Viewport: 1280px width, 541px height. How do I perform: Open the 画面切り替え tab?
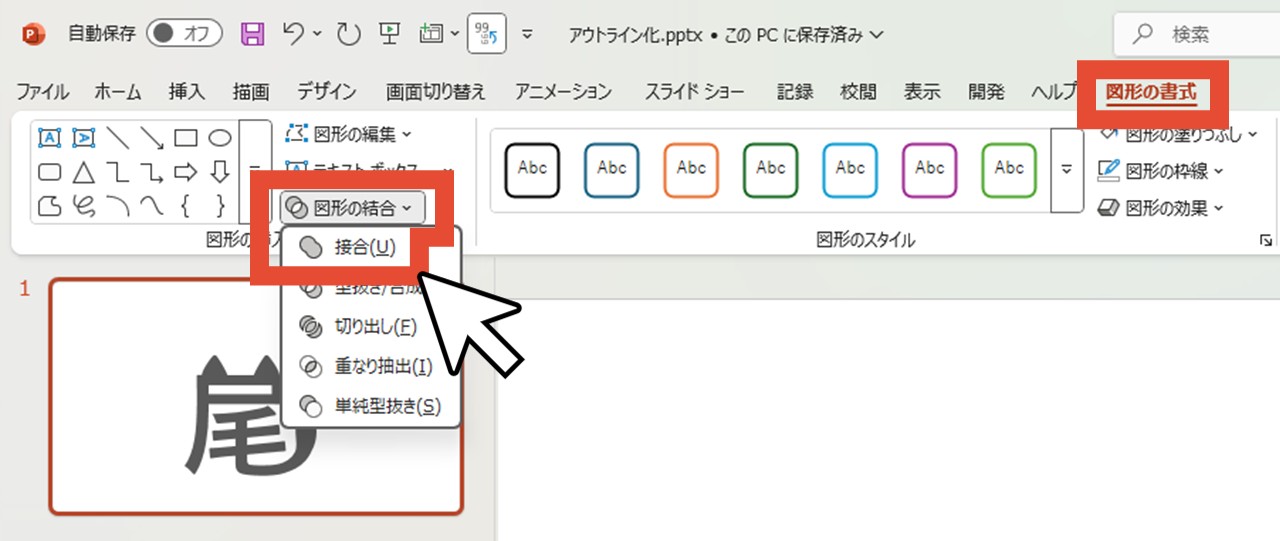pyautogui.click(x=436, y=92)
